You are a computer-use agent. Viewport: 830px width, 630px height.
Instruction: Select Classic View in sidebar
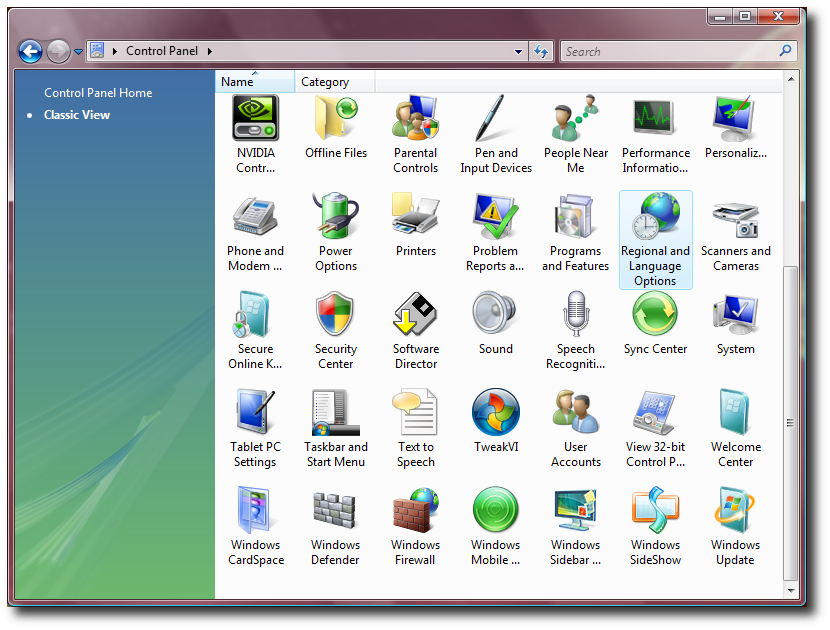[x=77, y=115]
